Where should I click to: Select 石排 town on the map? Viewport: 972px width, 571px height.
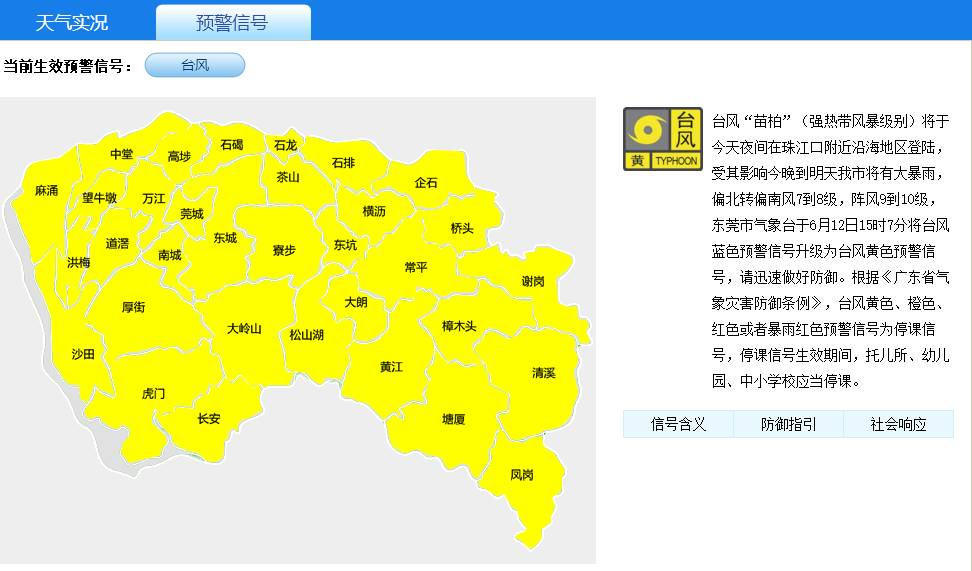pos(343,163)
